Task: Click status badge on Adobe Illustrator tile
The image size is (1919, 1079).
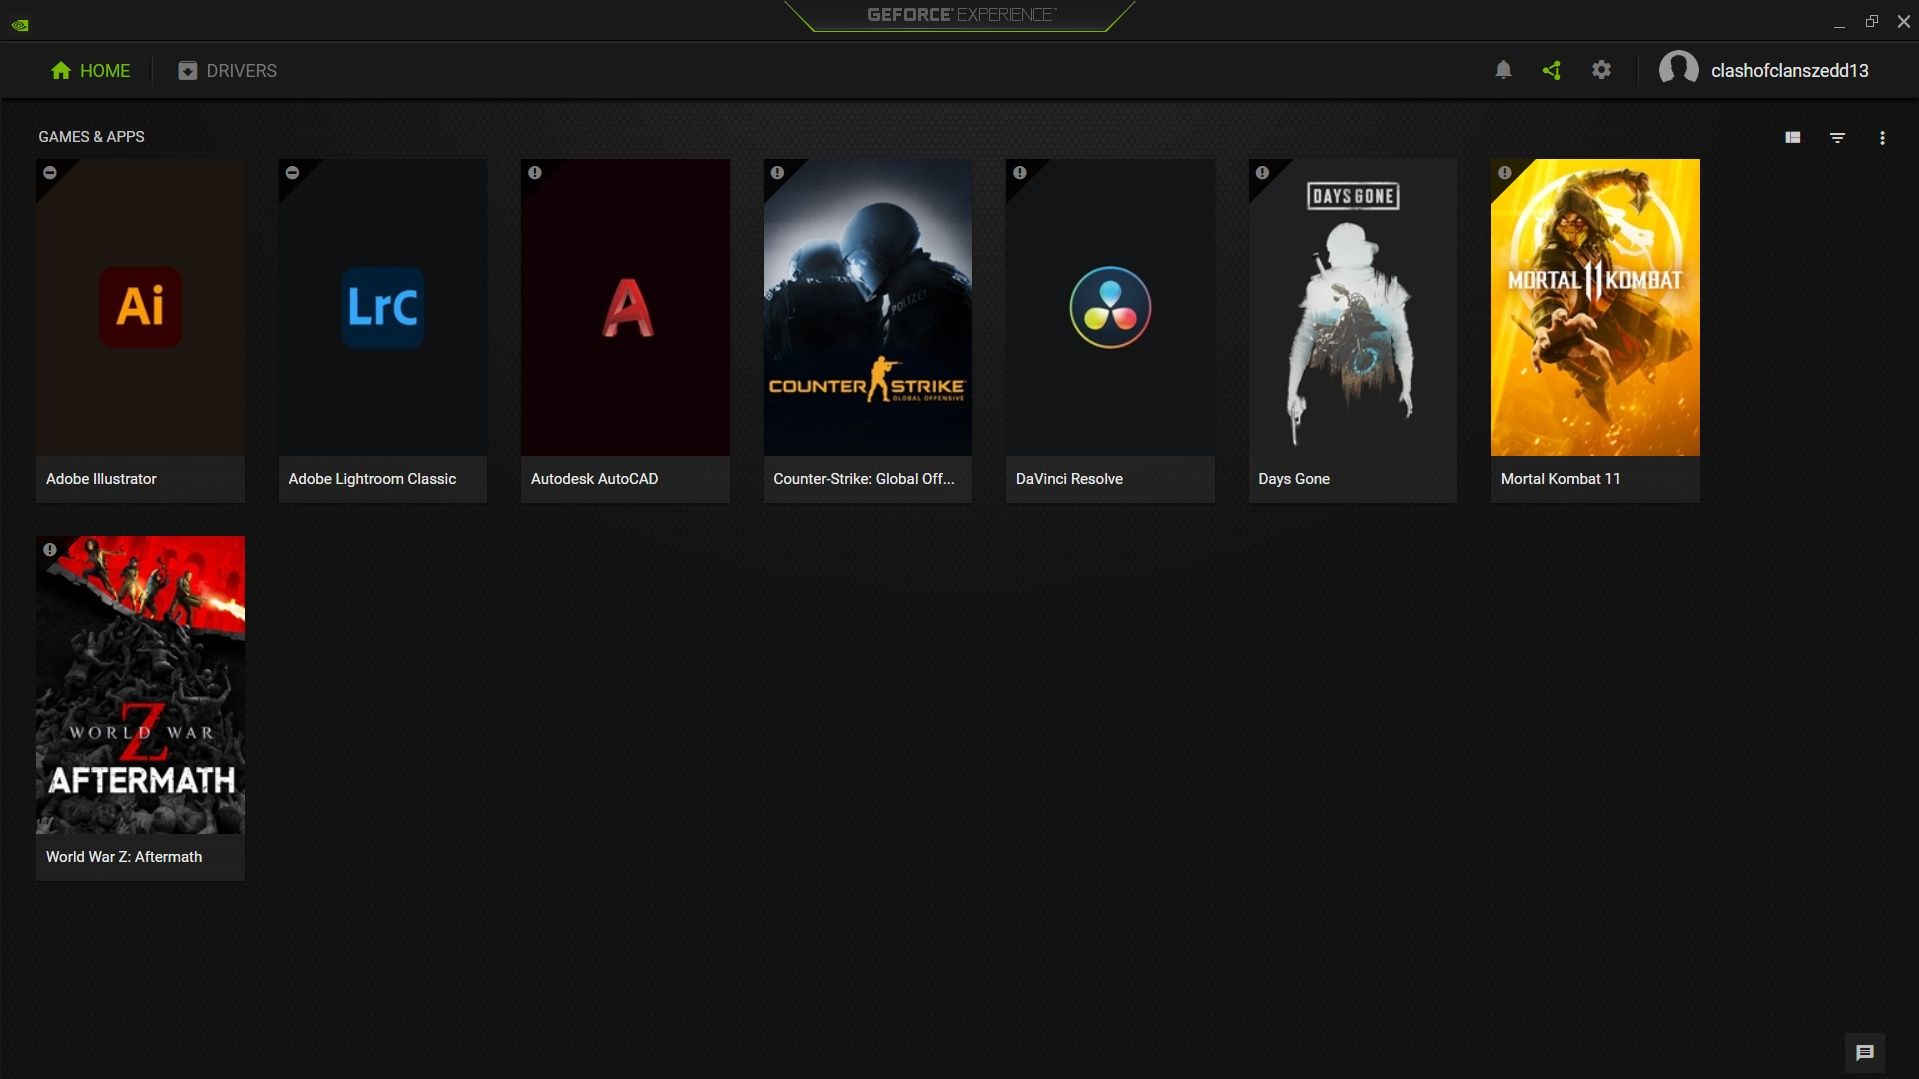Action: (x=49, y=172)
